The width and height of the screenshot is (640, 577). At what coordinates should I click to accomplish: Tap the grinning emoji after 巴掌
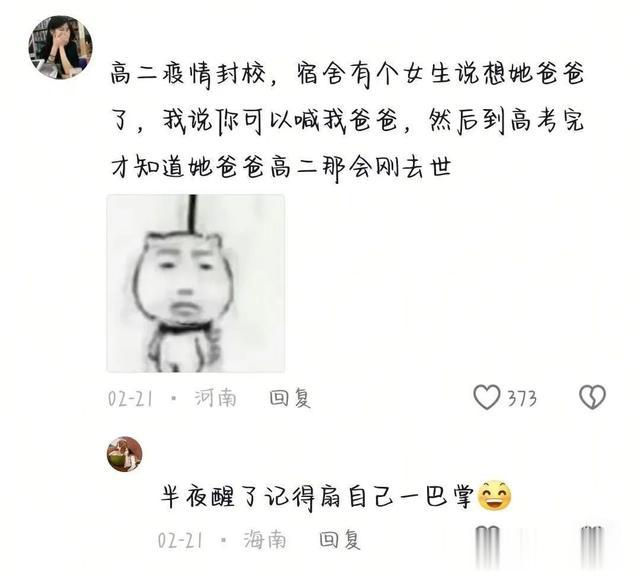[494, 495]
